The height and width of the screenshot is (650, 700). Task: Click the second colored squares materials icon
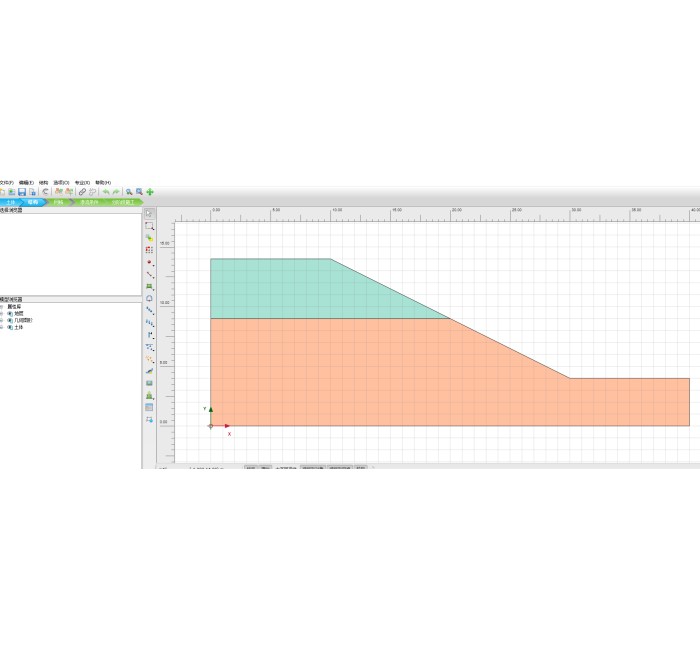click(69, 192)
